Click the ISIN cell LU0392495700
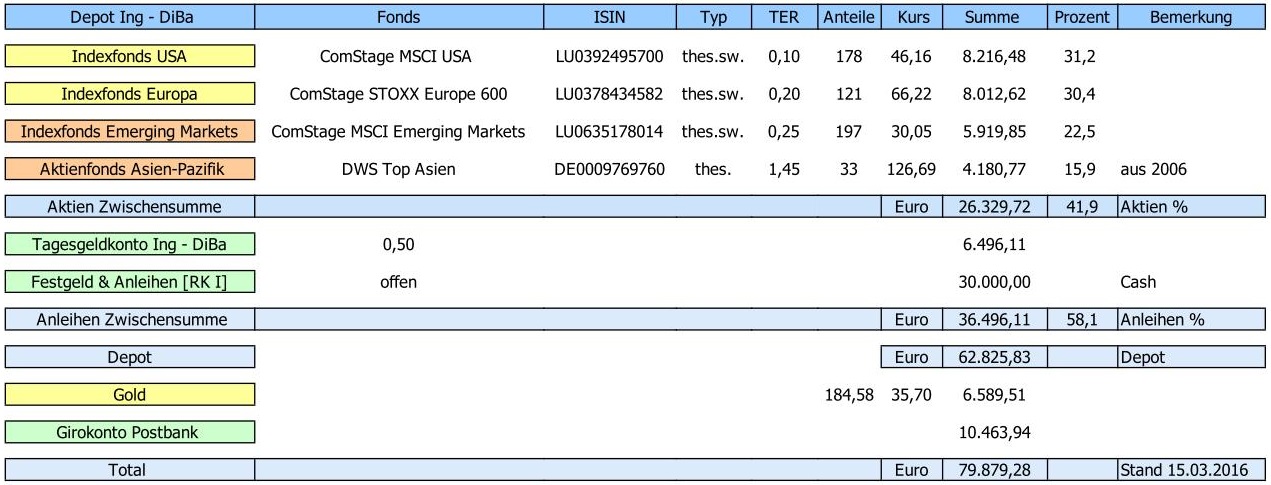The height and width of the screenshot is (485, 1271). (x=609, y=57)
